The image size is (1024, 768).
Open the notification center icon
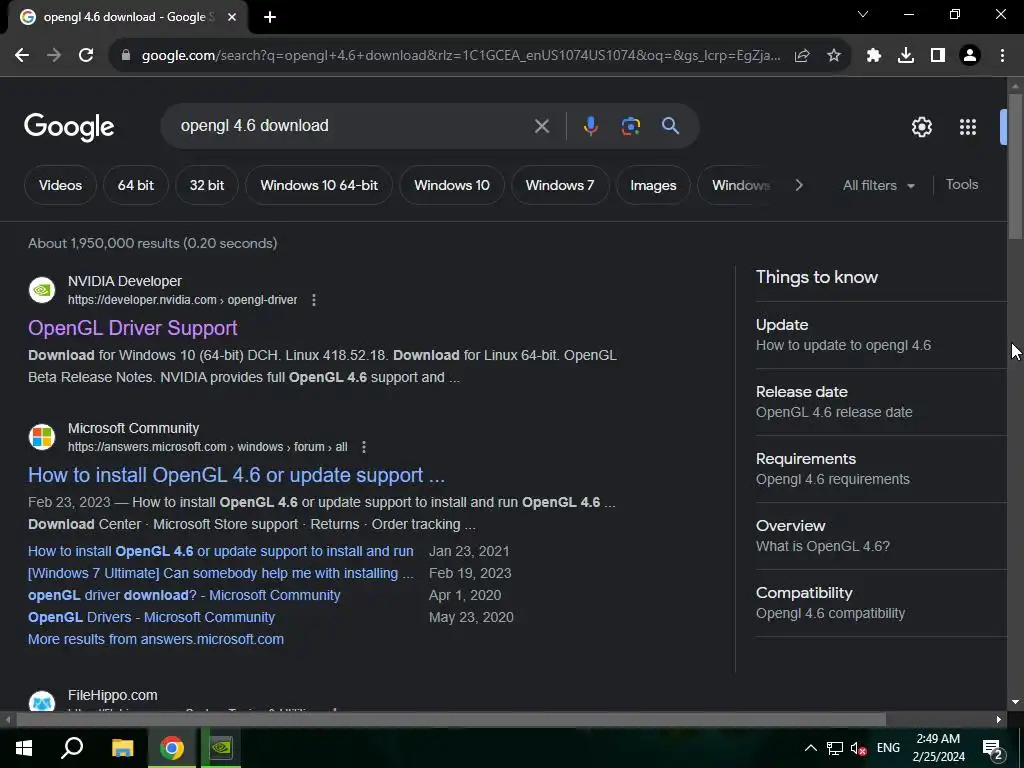(993, 748)
